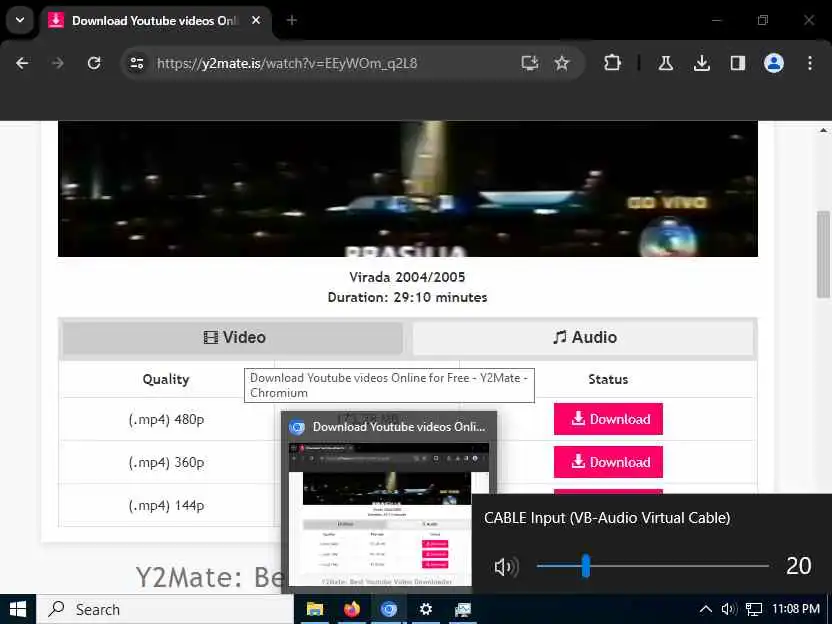832x624 pixels.
Task: Open Firefox from the taskbar
Action: tap(352, 609)
